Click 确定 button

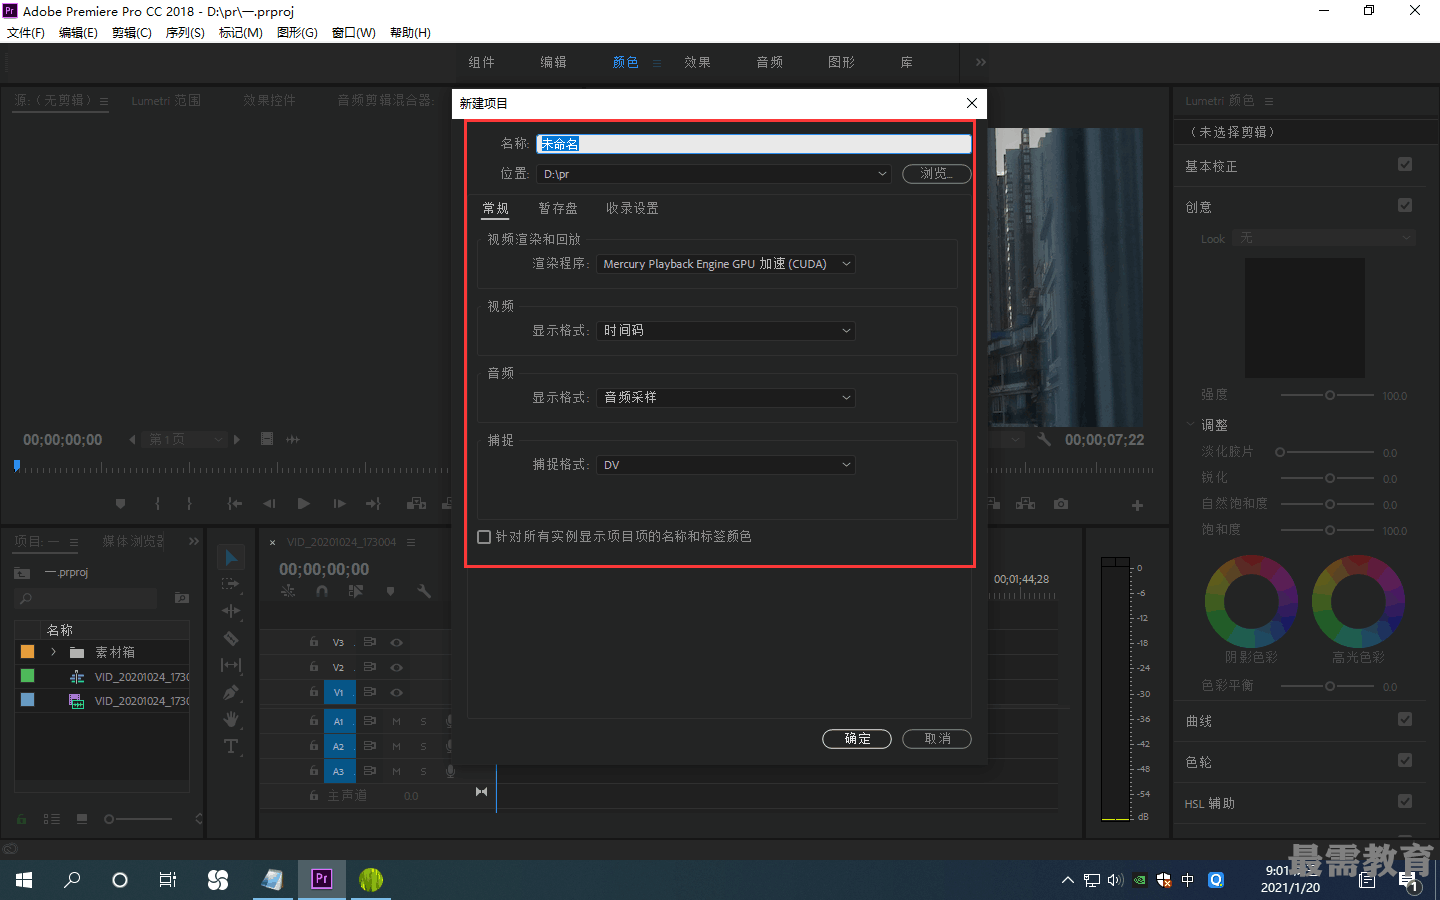click(857, 739)
